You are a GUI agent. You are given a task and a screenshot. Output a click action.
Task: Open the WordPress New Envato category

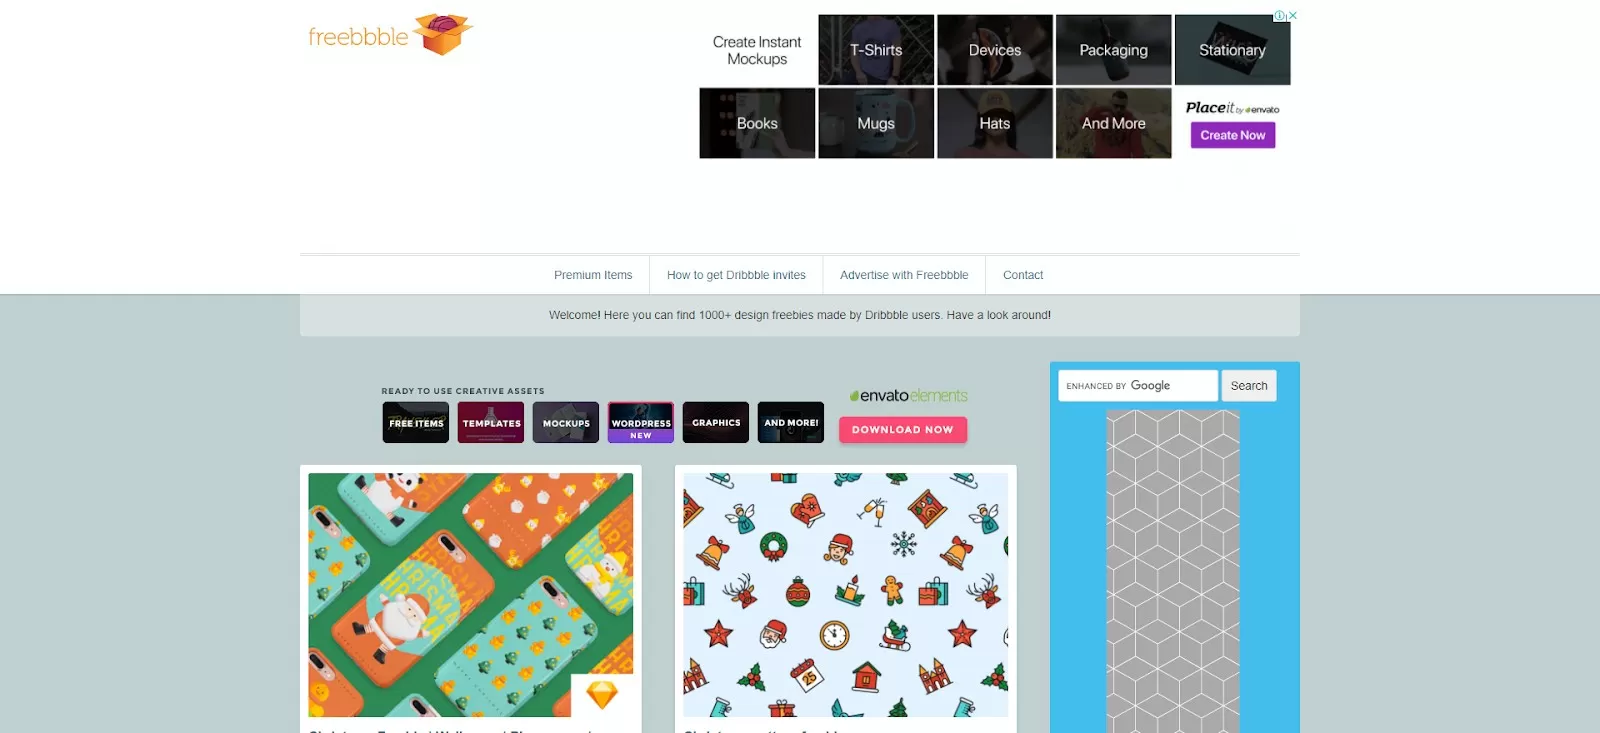pos(641,423)
